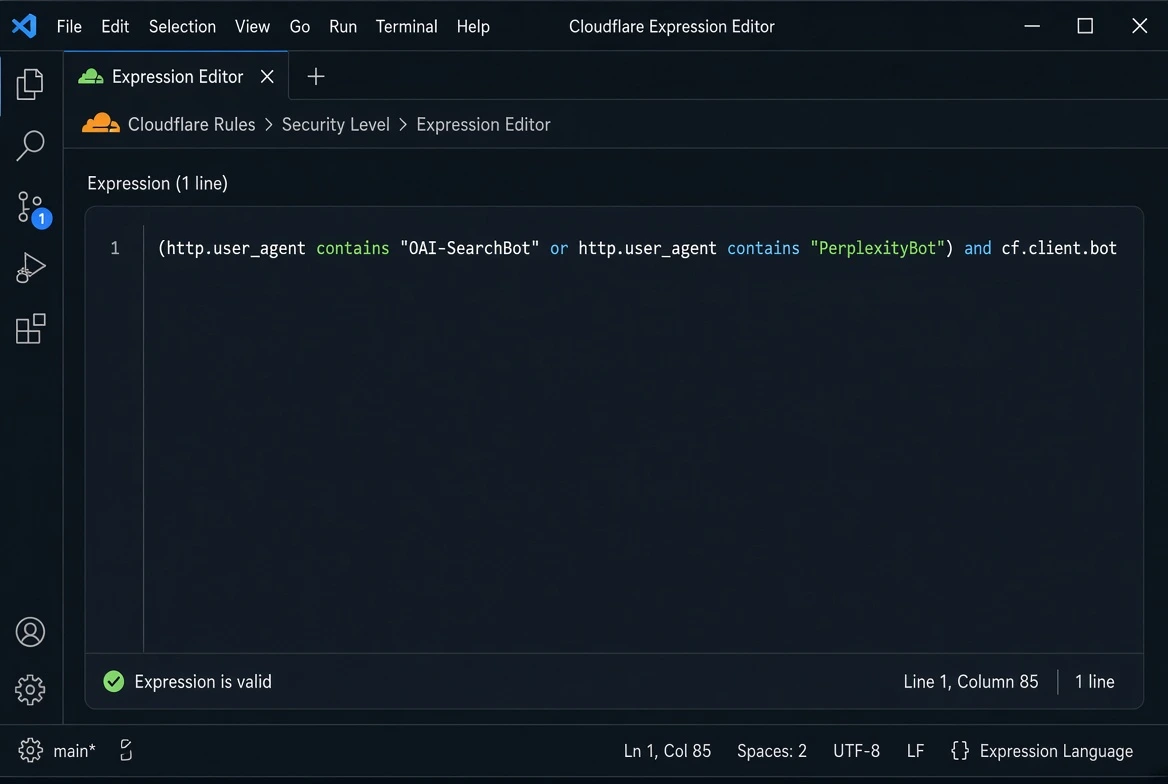1168x784 pixels.
Task: Click the status bar gear icon by main*
Action: tap(31, 750)
